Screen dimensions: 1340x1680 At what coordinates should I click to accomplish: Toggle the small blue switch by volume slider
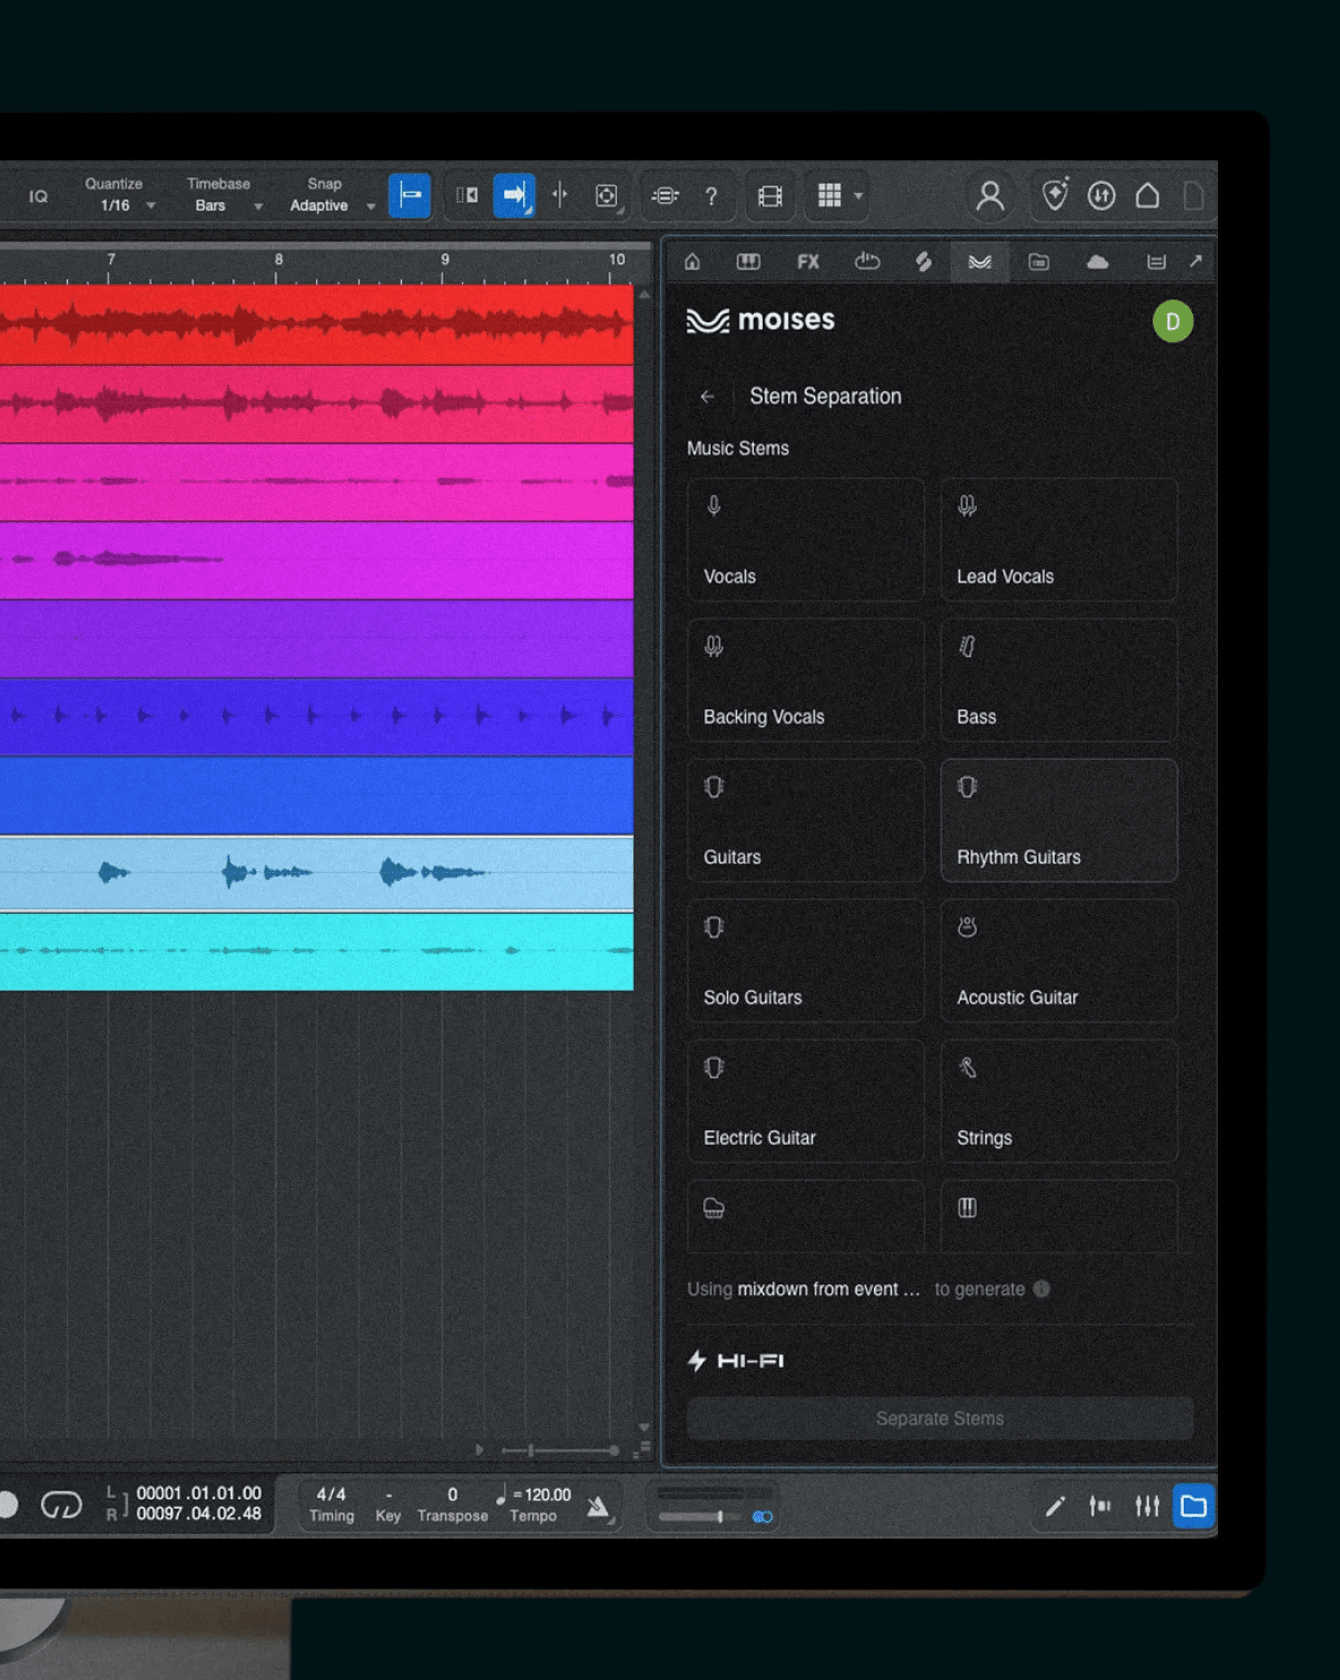(762, 1517)
